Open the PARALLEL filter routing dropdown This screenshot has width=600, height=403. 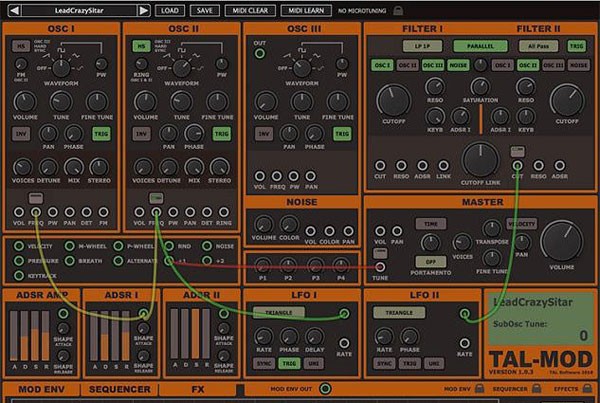tap(480, 46)
